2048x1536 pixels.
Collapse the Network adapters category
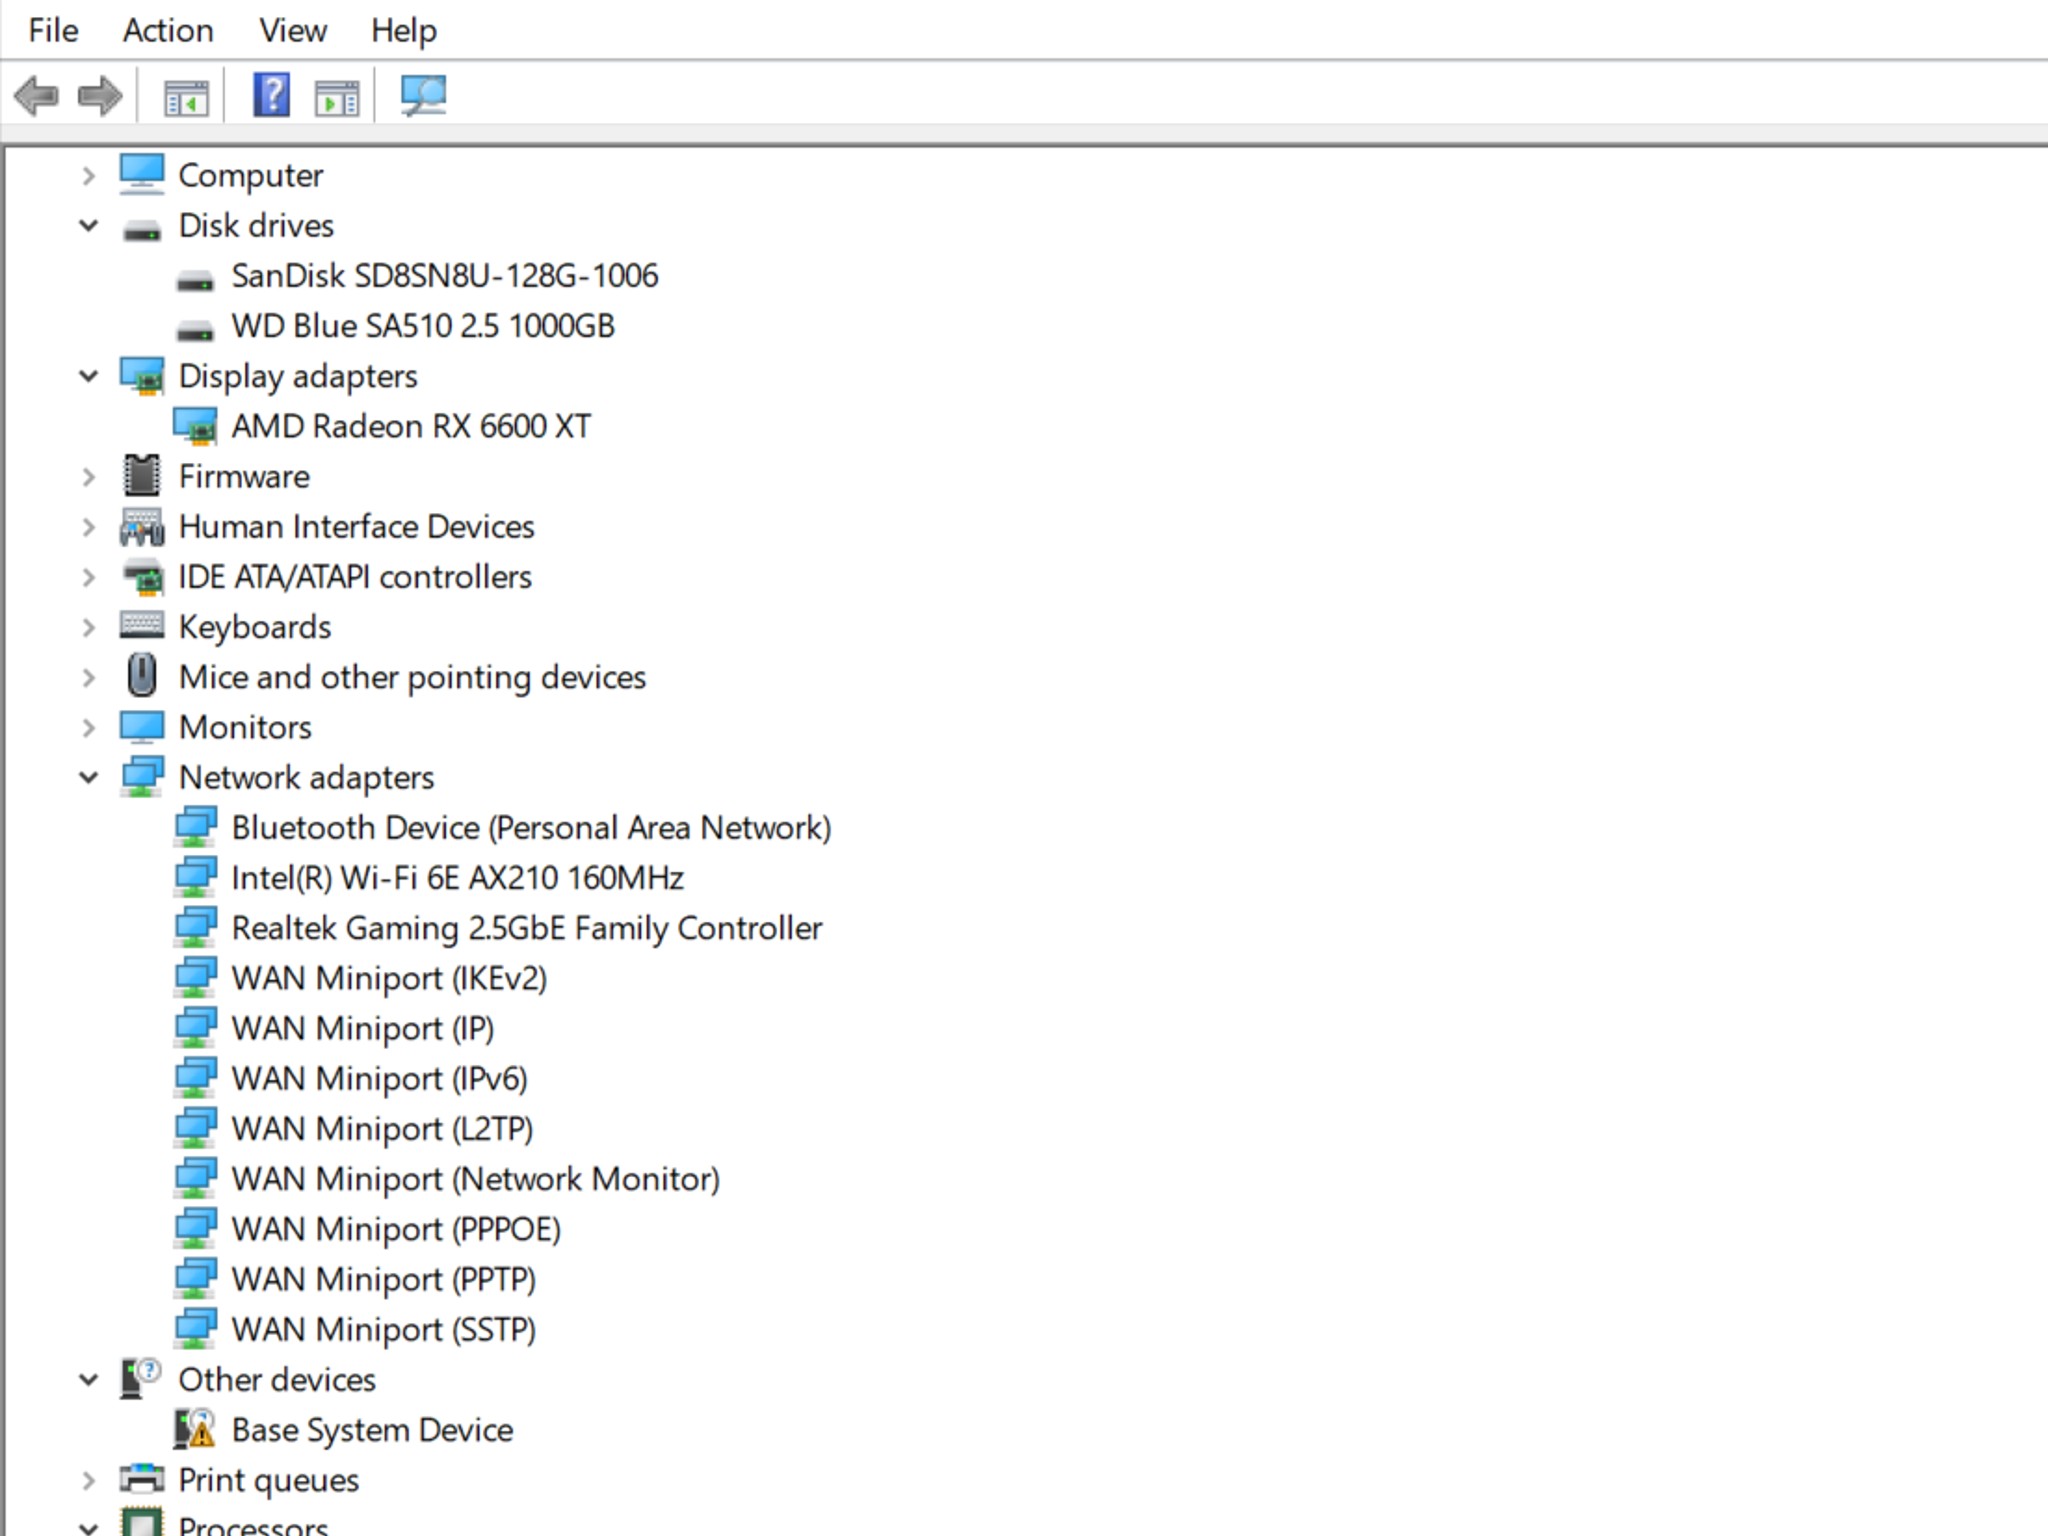pyautogui.click(x=88, y=777)
